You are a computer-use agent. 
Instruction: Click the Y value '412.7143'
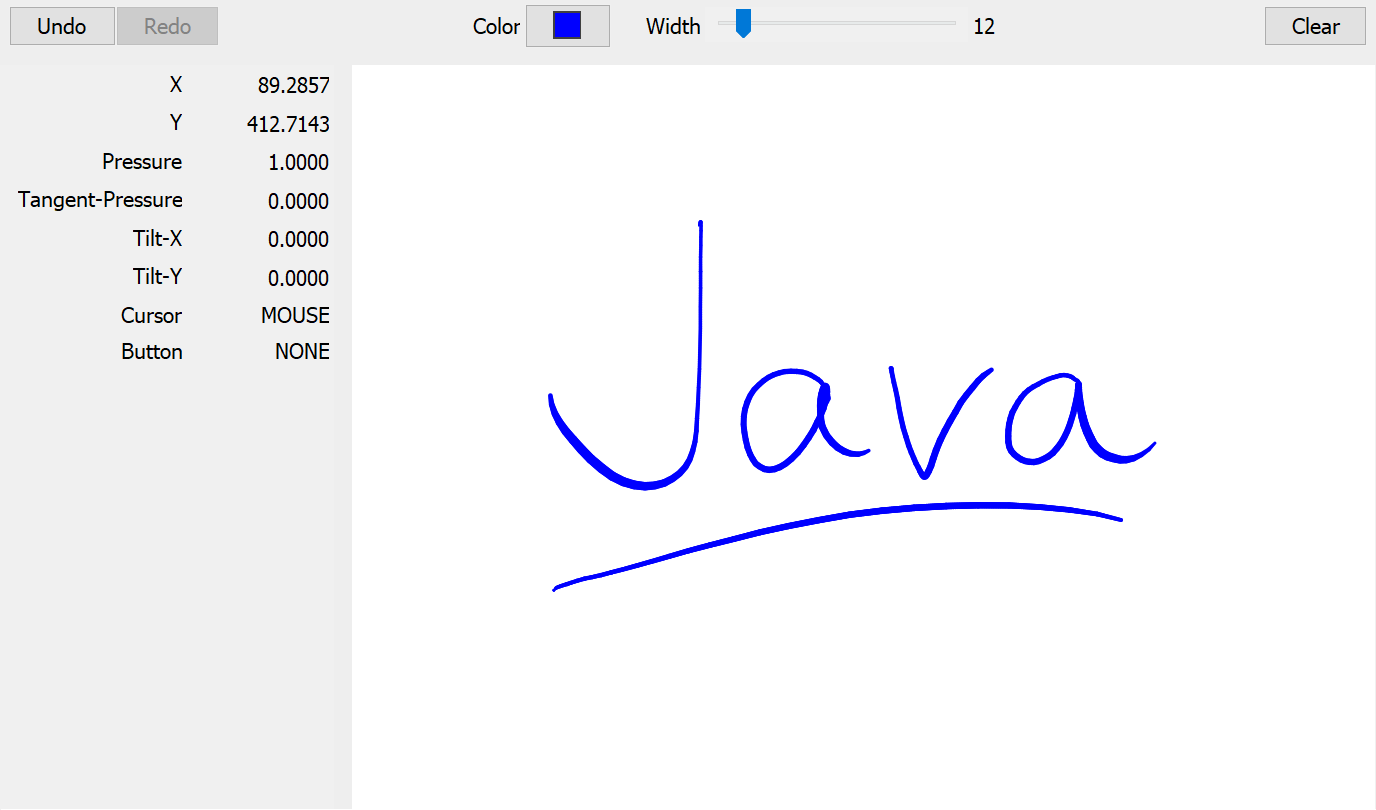(288, 124)
